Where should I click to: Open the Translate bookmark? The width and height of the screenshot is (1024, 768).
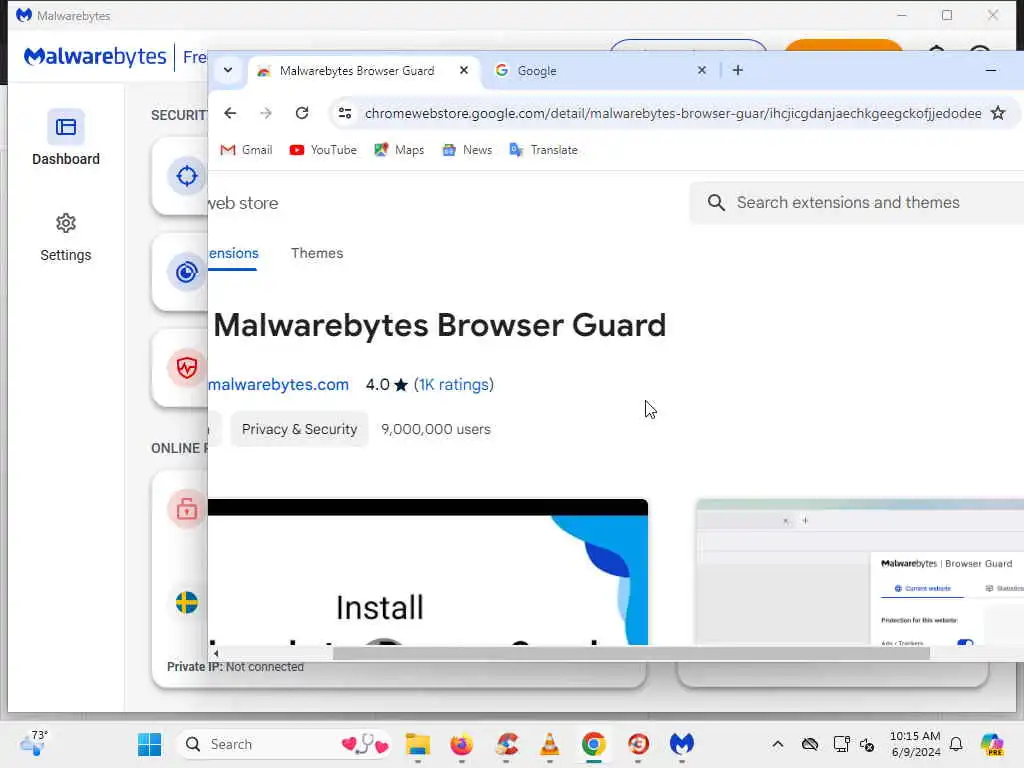pyautogui.click(x=543, y=150)
